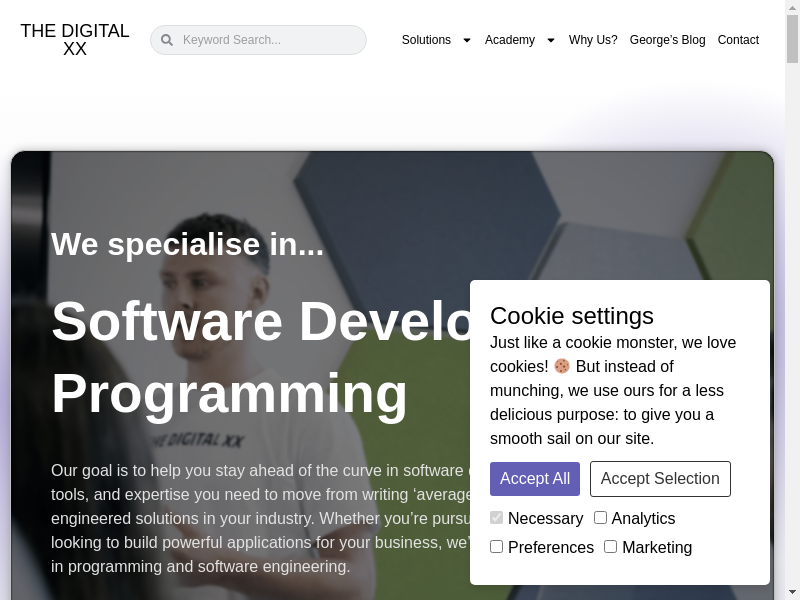This screenshot has width=800, height=600.
Task: Expand the Solutions dropdown arrow
Action: click(466, 41)
